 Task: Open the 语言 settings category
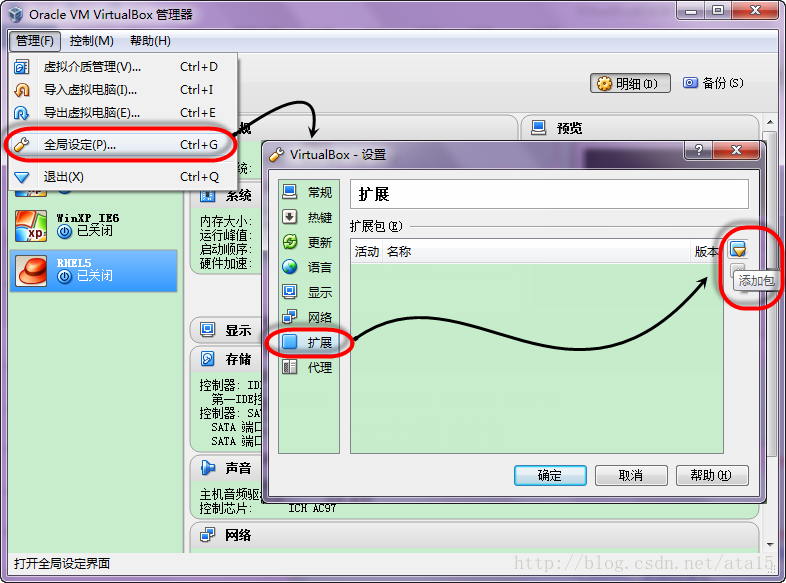click(x=309, y=267)
